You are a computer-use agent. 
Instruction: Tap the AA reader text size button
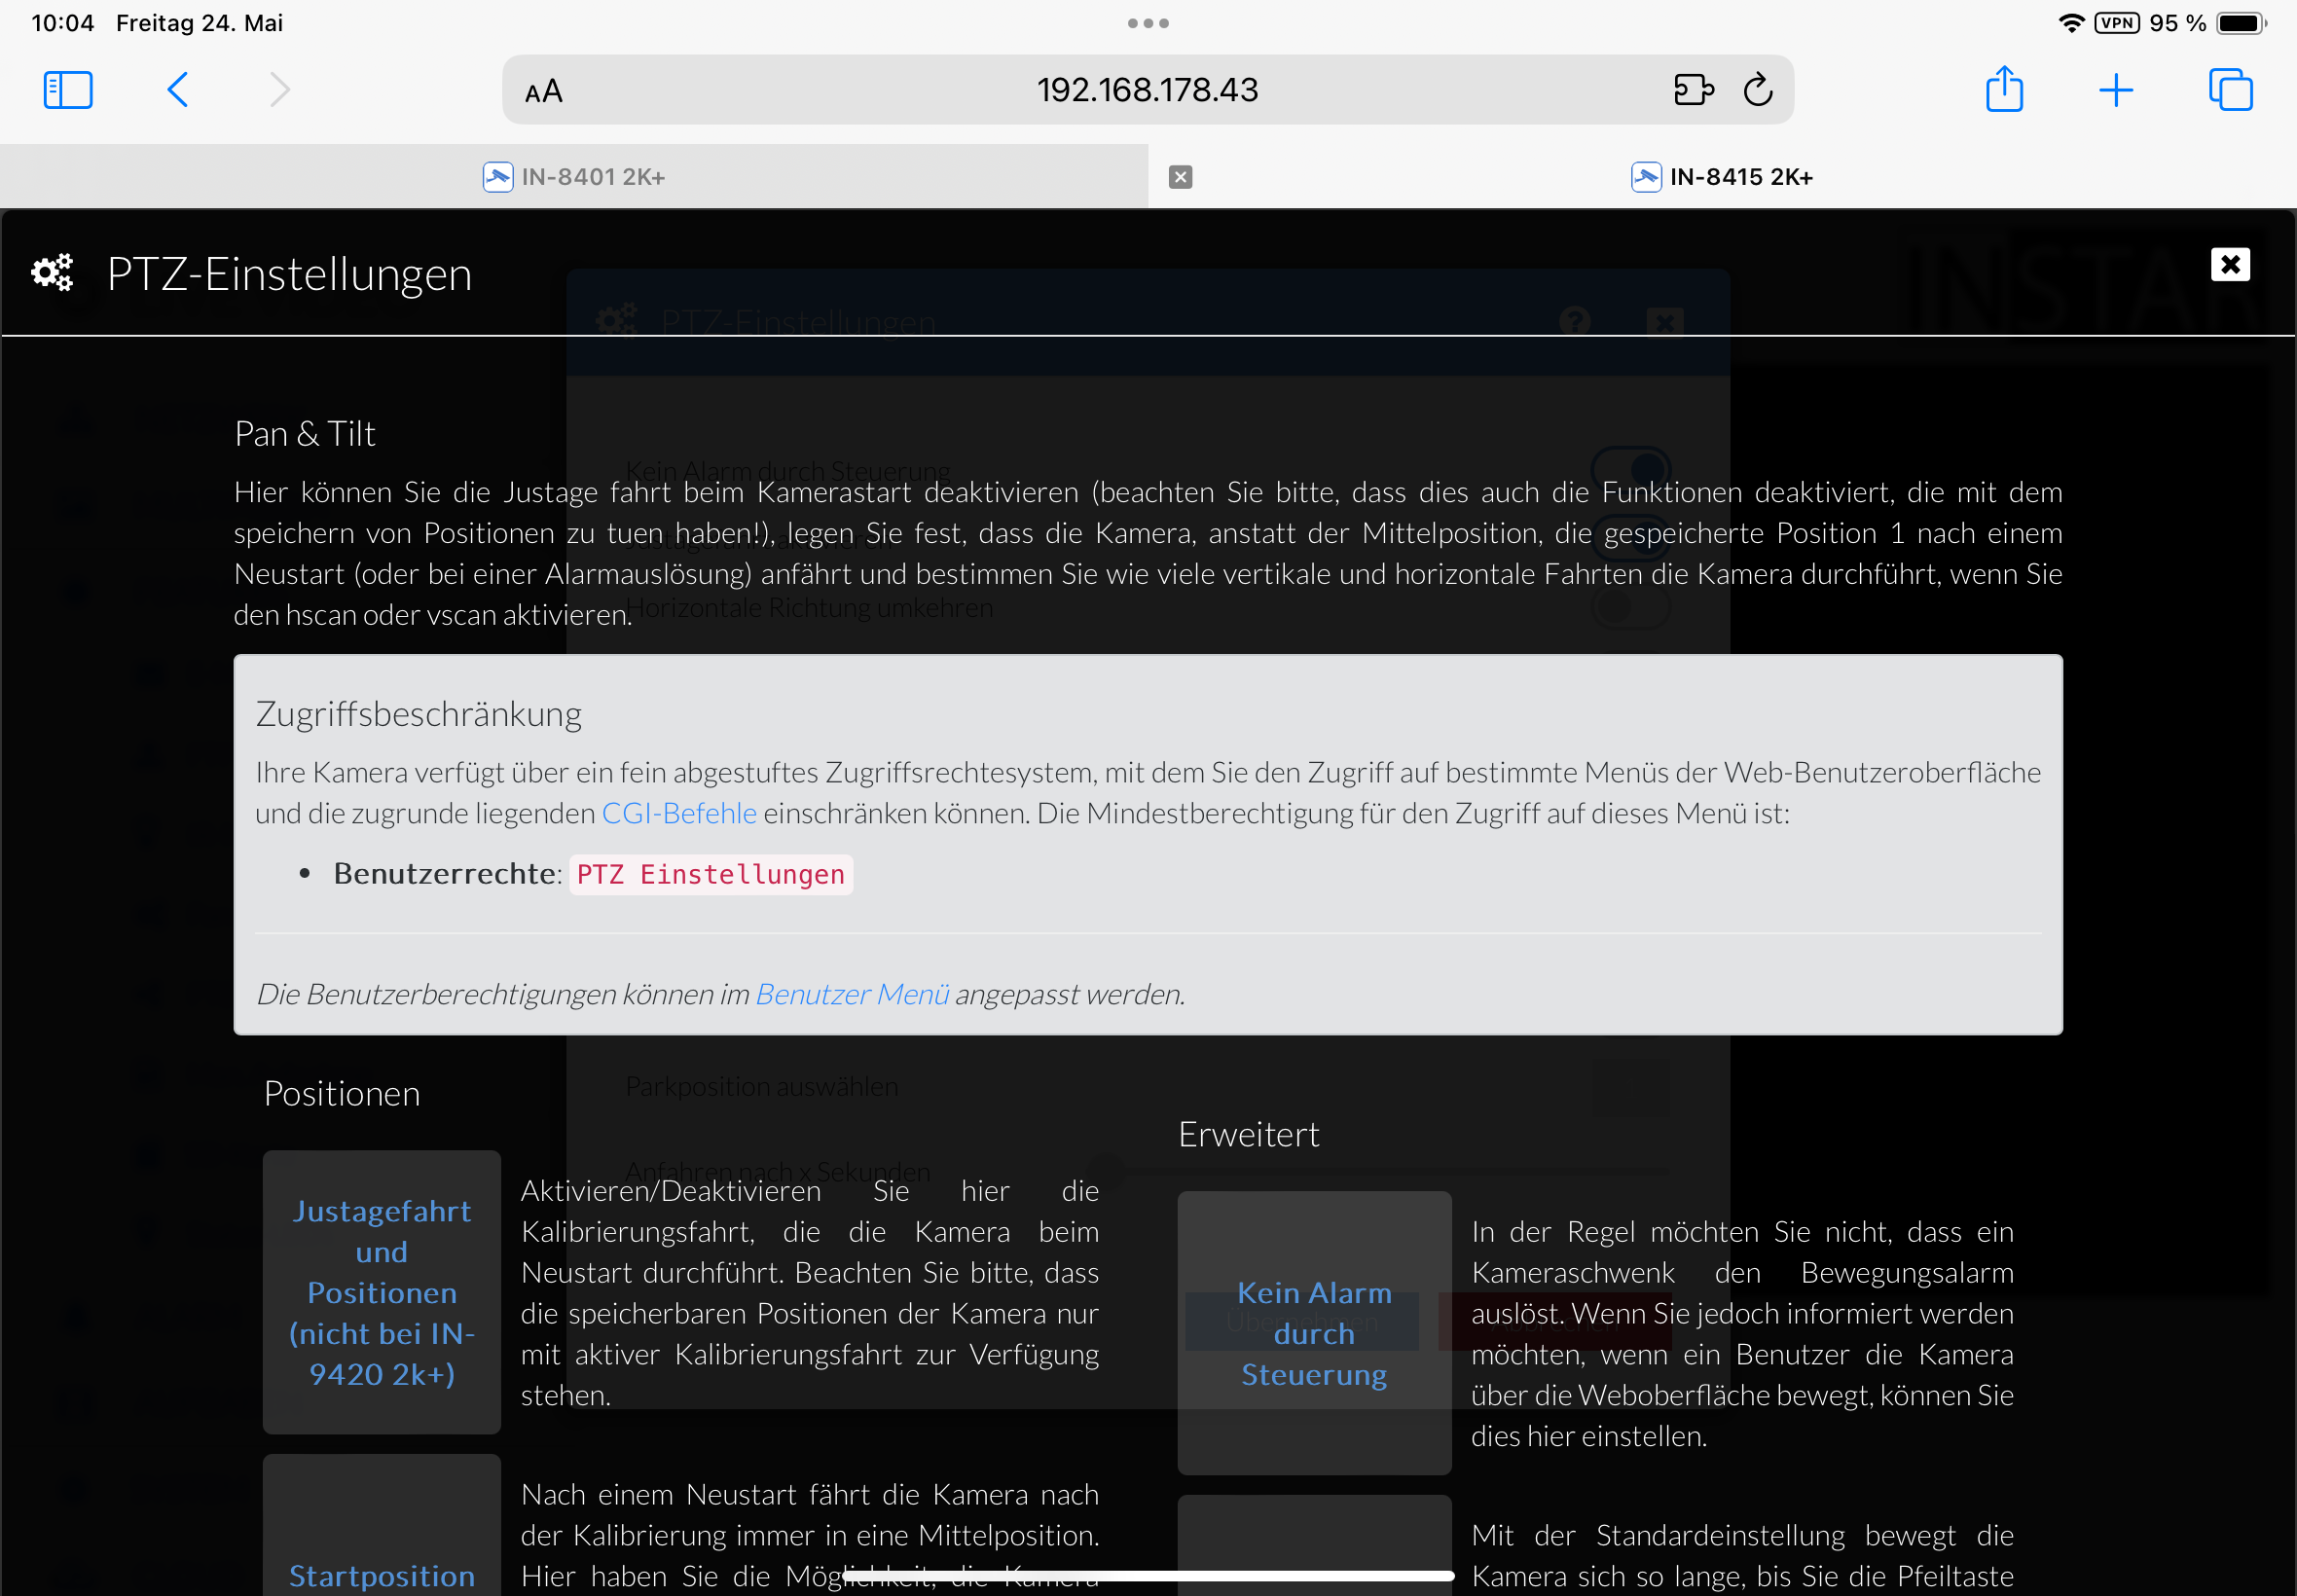tap(544, 92)
